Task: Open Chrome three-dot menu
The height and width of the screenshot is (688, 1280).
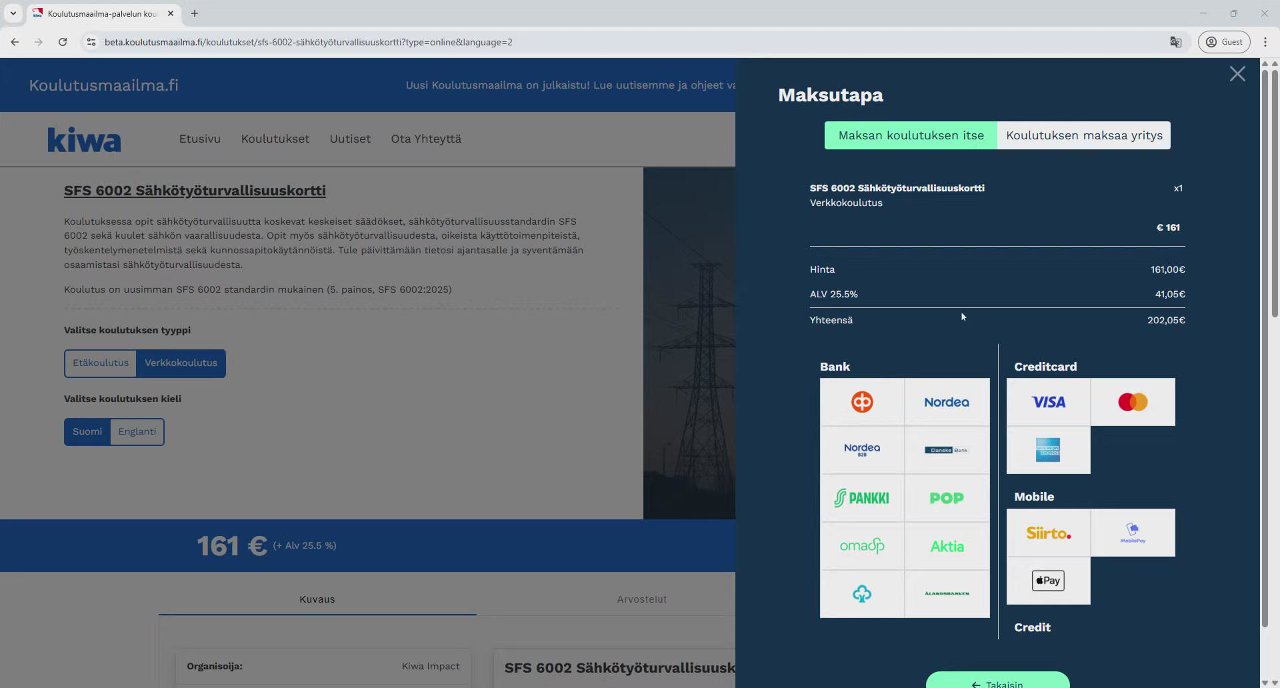Action: 1265,42
